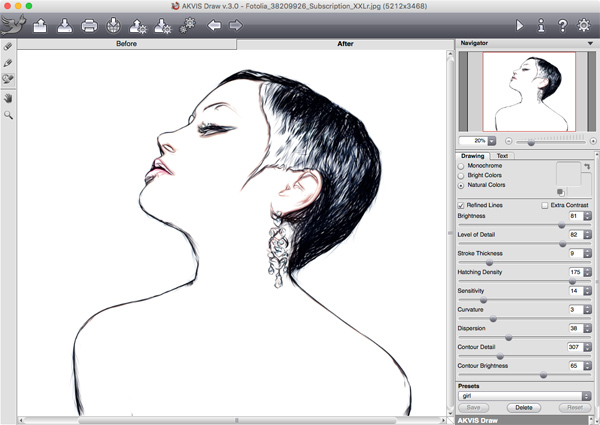Click the Open image icon in toolbar
Viewport: 600px width, 425px height.
click(x=41, y=25)
